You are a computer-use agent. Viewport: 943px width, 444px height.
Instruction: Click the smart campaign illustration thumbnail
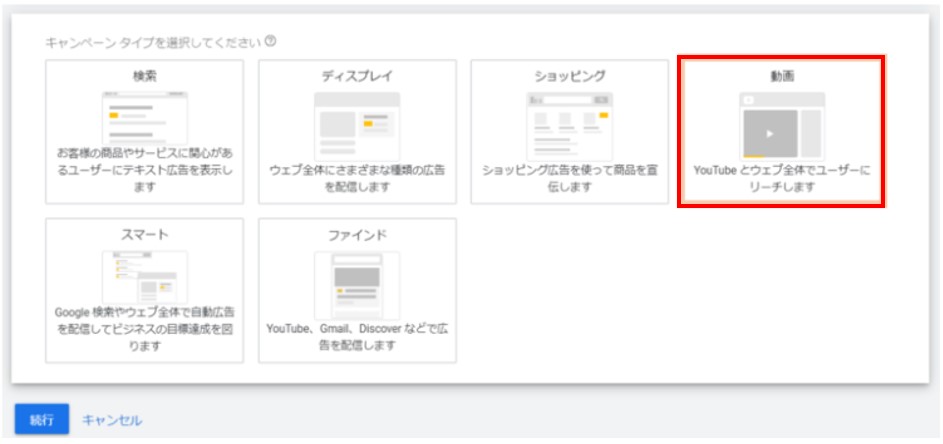(144, 277)
